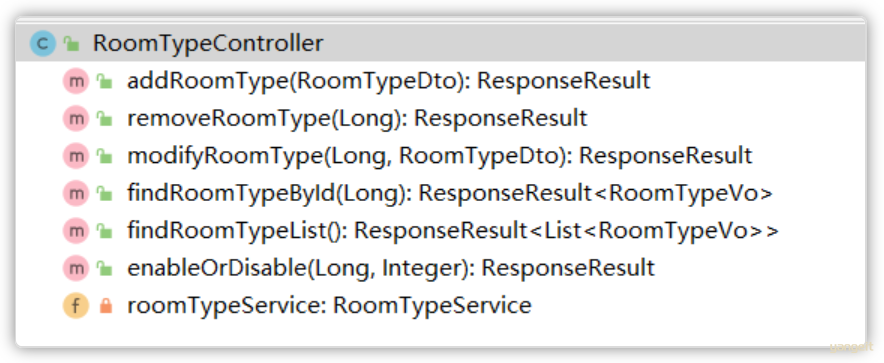Click the method icon beside findRoomTypeById
Viewport: 884px width, 363px height.
click(76, 193)
